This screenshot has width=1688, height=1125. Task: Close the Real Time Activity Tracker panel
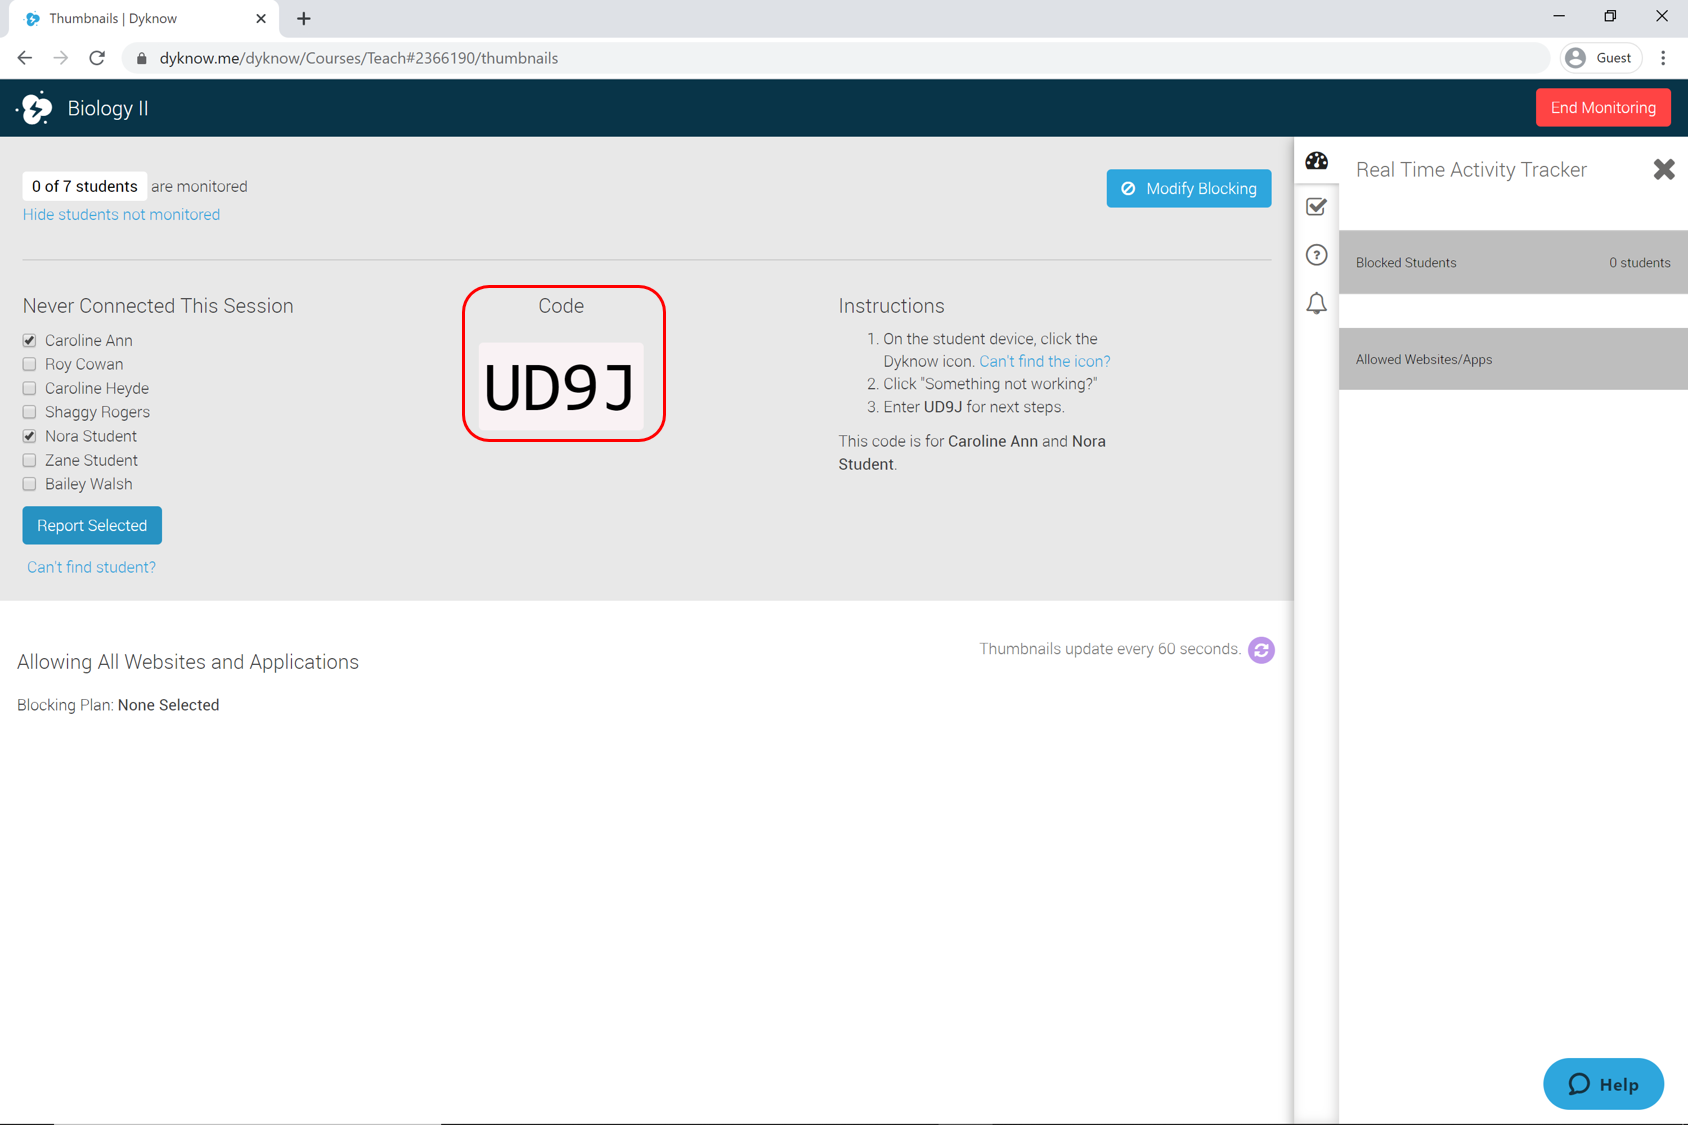coord(1663,169)
